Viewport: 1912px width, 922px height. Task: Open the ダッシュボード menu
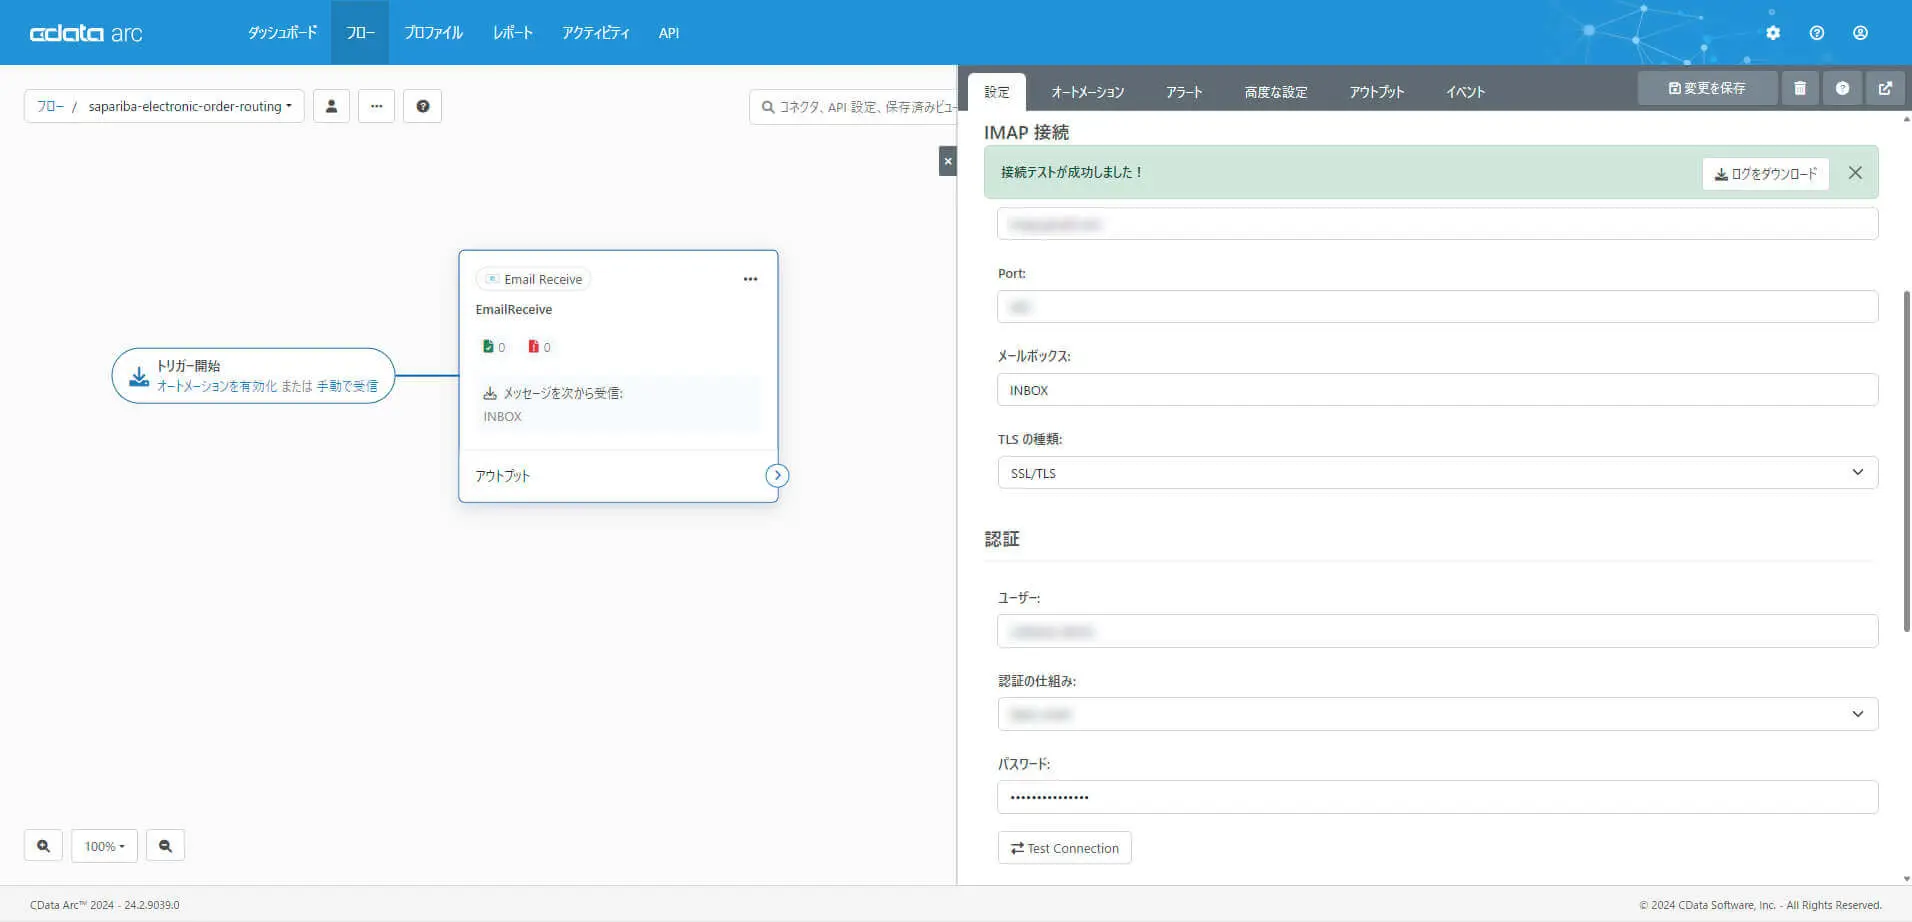click(282, 33)
